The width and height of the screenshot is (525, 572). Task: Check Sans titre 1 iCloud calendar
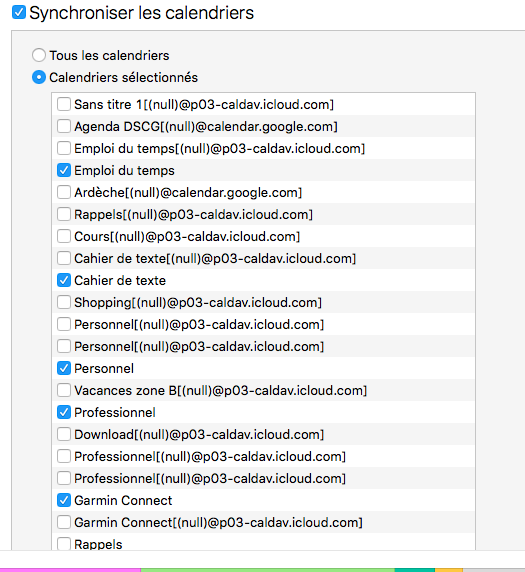click(64, 104)
